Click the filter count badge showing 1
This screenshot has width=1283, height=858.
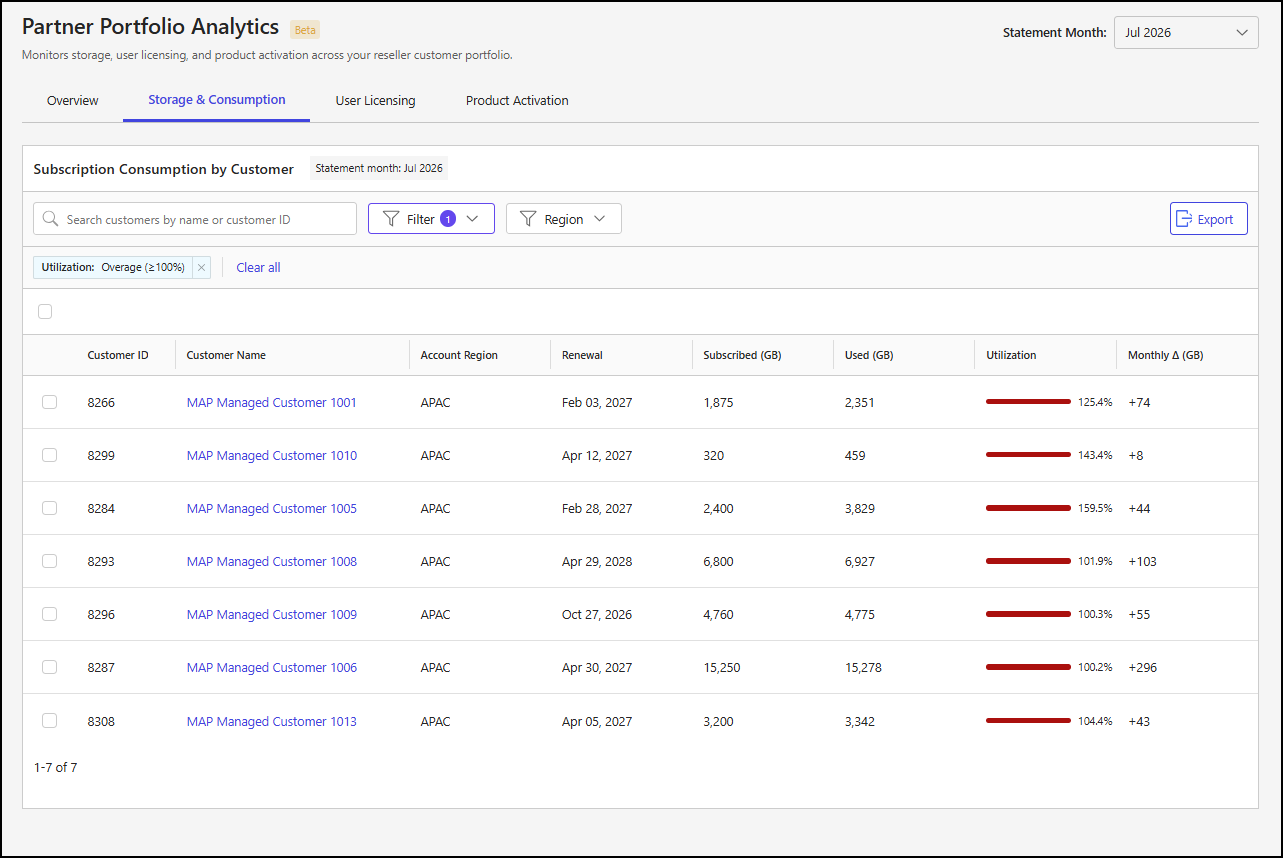(448, 219)
